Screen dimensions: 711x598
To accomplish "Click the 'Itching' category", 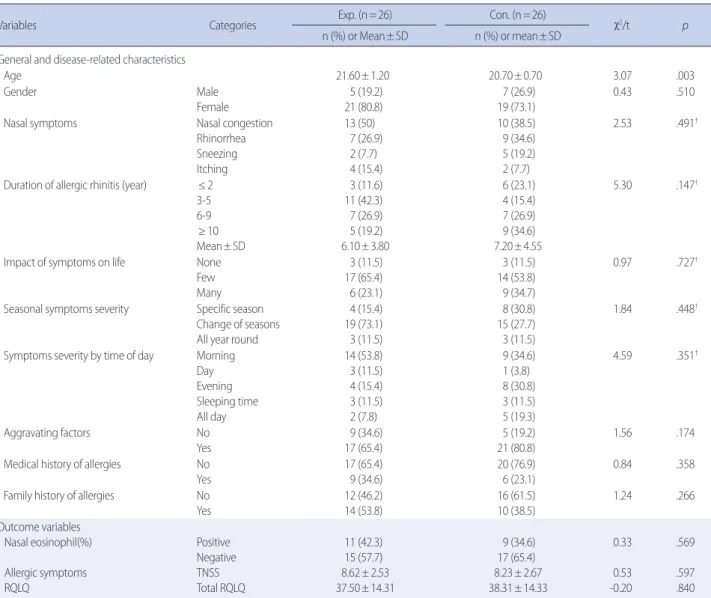I will tap(212, 169).
